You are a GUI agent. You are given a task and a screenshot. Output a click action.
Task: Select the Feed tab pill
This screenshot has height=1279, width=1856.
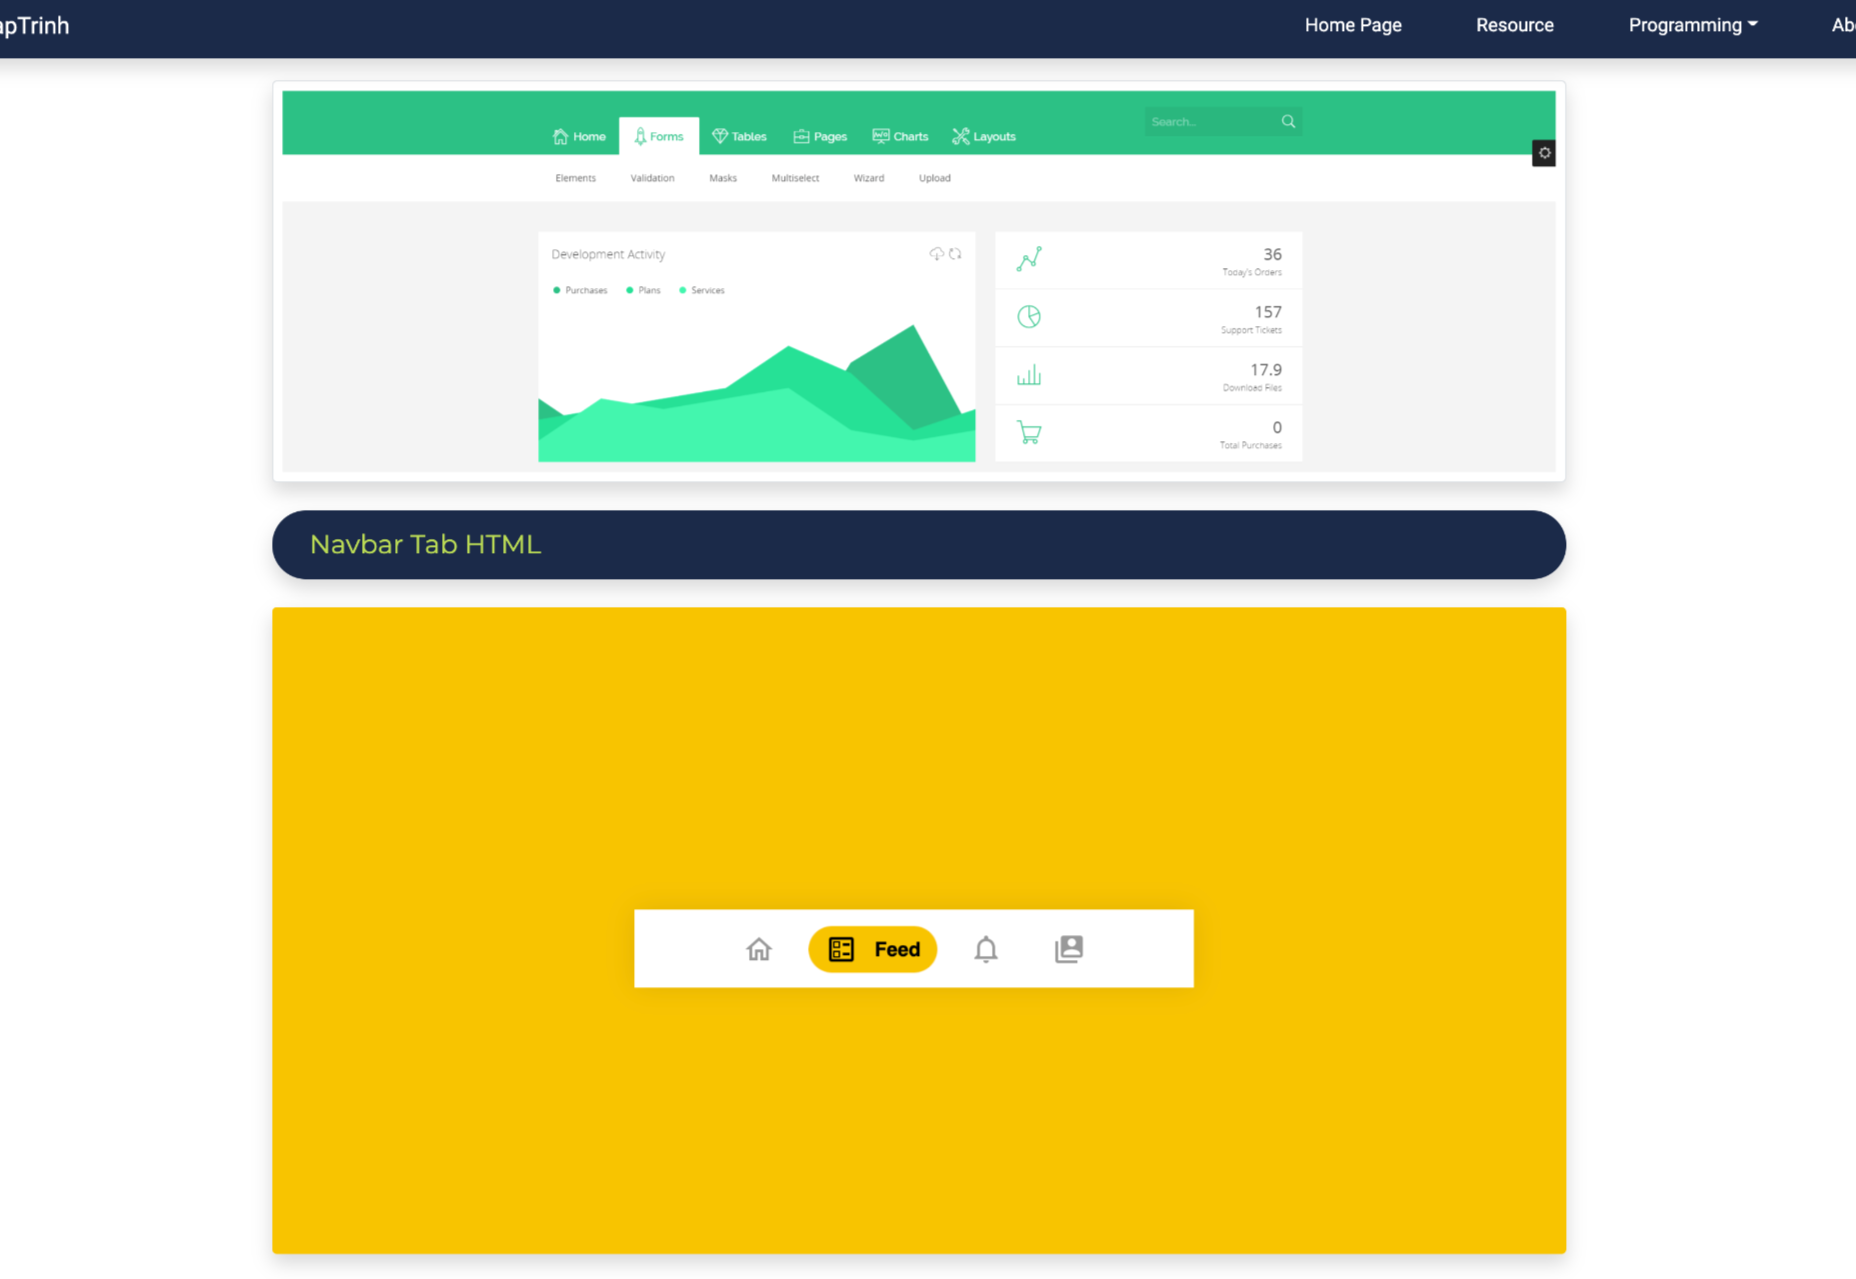click(872, 949)
